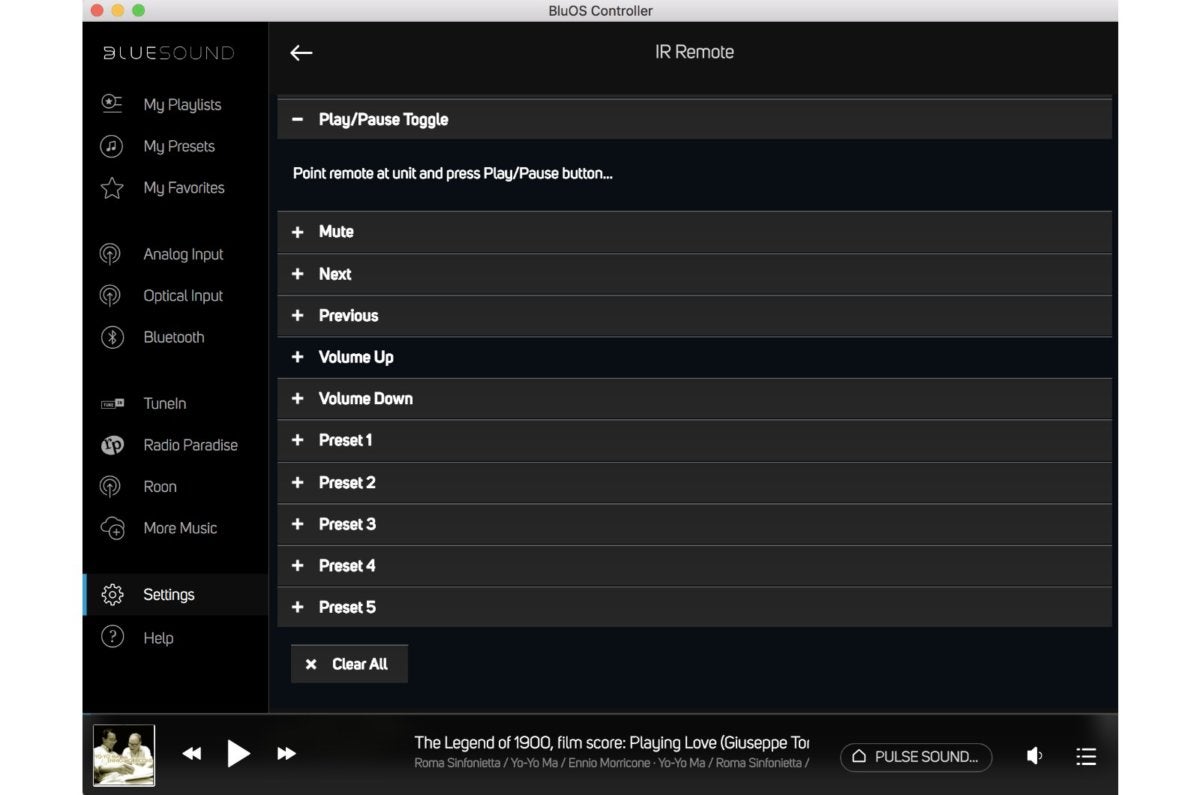Expand the Volume Down section
This screenshot has height=795, width=1200.
click(x=694, y=398)
